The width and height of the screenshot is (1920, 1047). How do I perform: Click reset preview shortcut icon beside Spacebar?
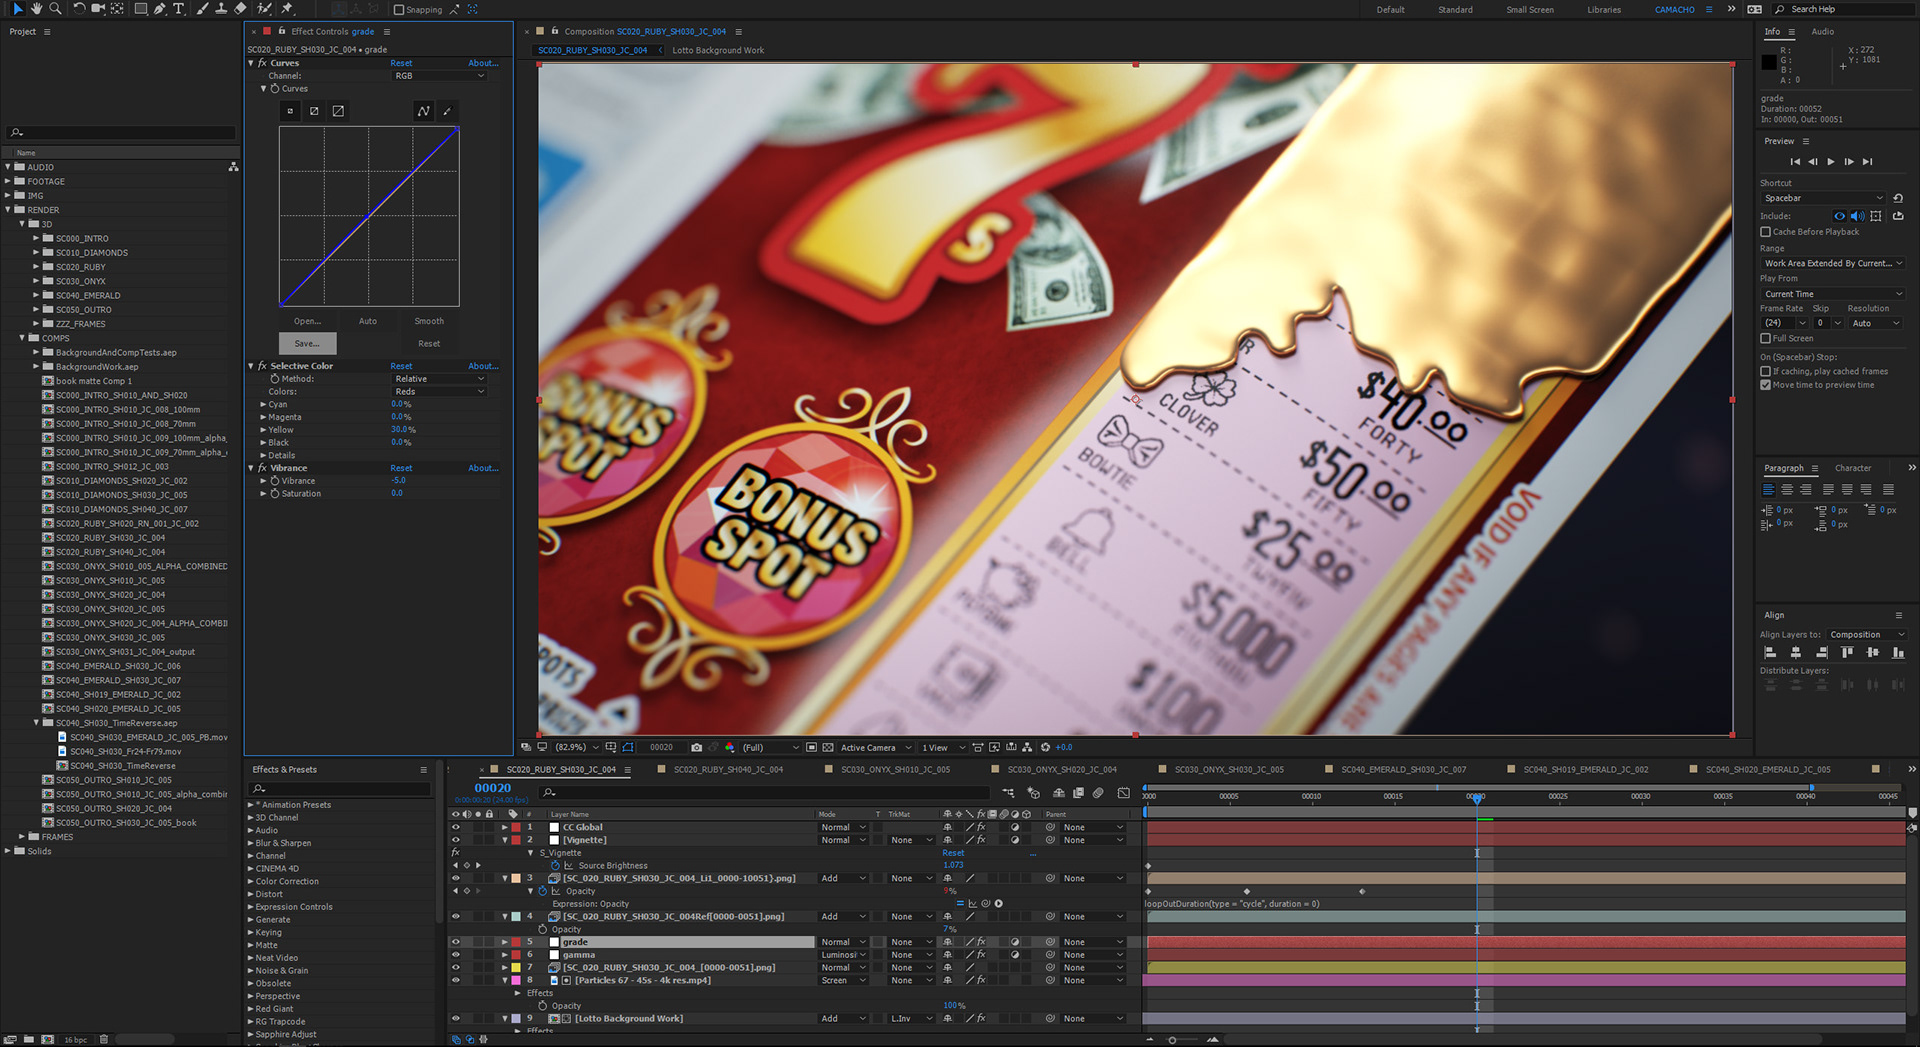tap(1898, 198)
